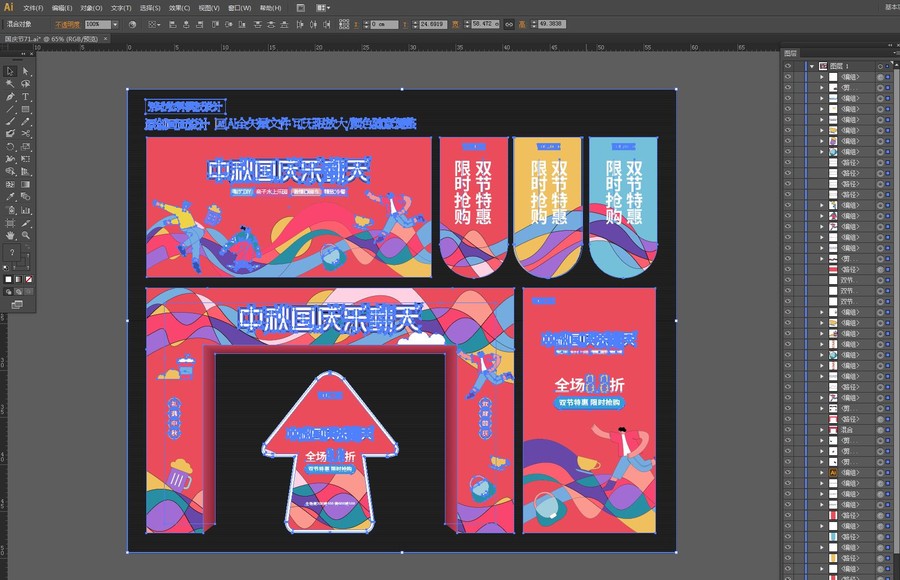The width and height of the screenshot is (900, 580).
Task: Select the Lasso tool
Action: (25, 84)
